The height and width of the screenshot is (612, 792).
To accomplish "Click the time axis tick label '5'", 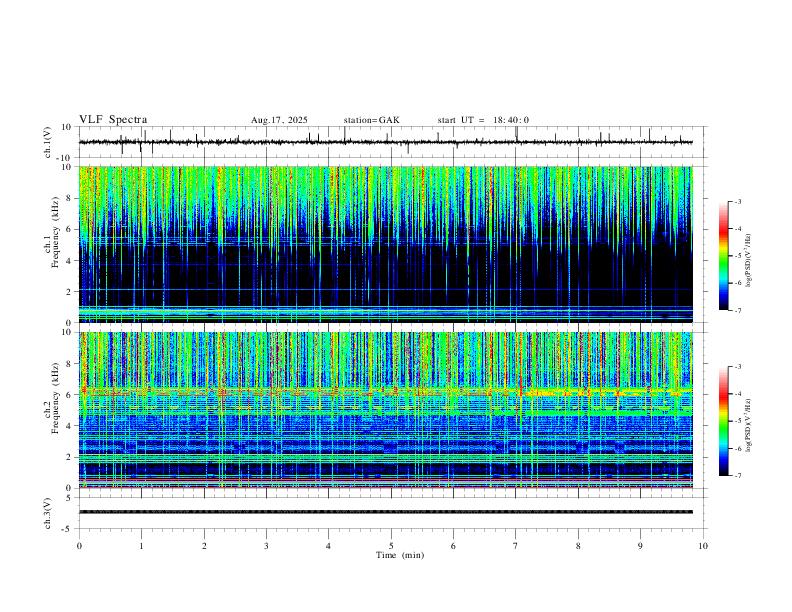I will click(391, 546).
